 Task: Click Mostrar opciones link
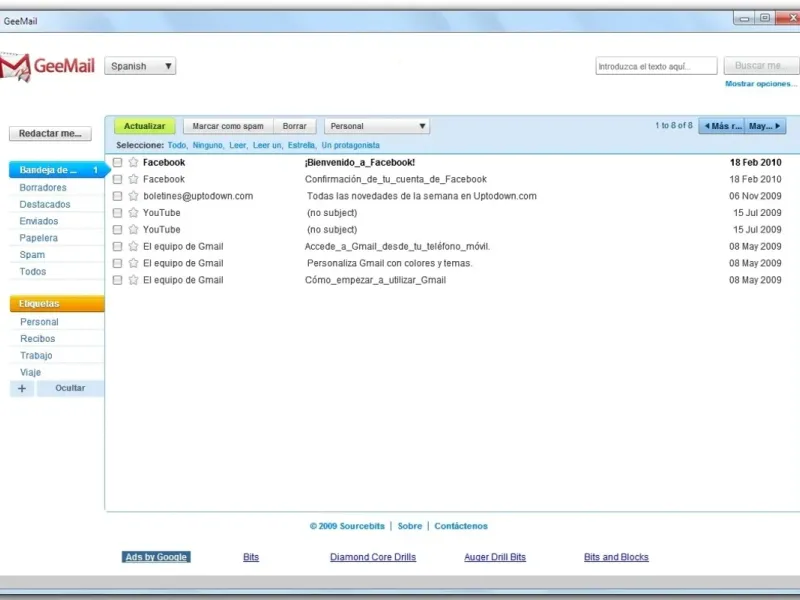coord(761,84)
